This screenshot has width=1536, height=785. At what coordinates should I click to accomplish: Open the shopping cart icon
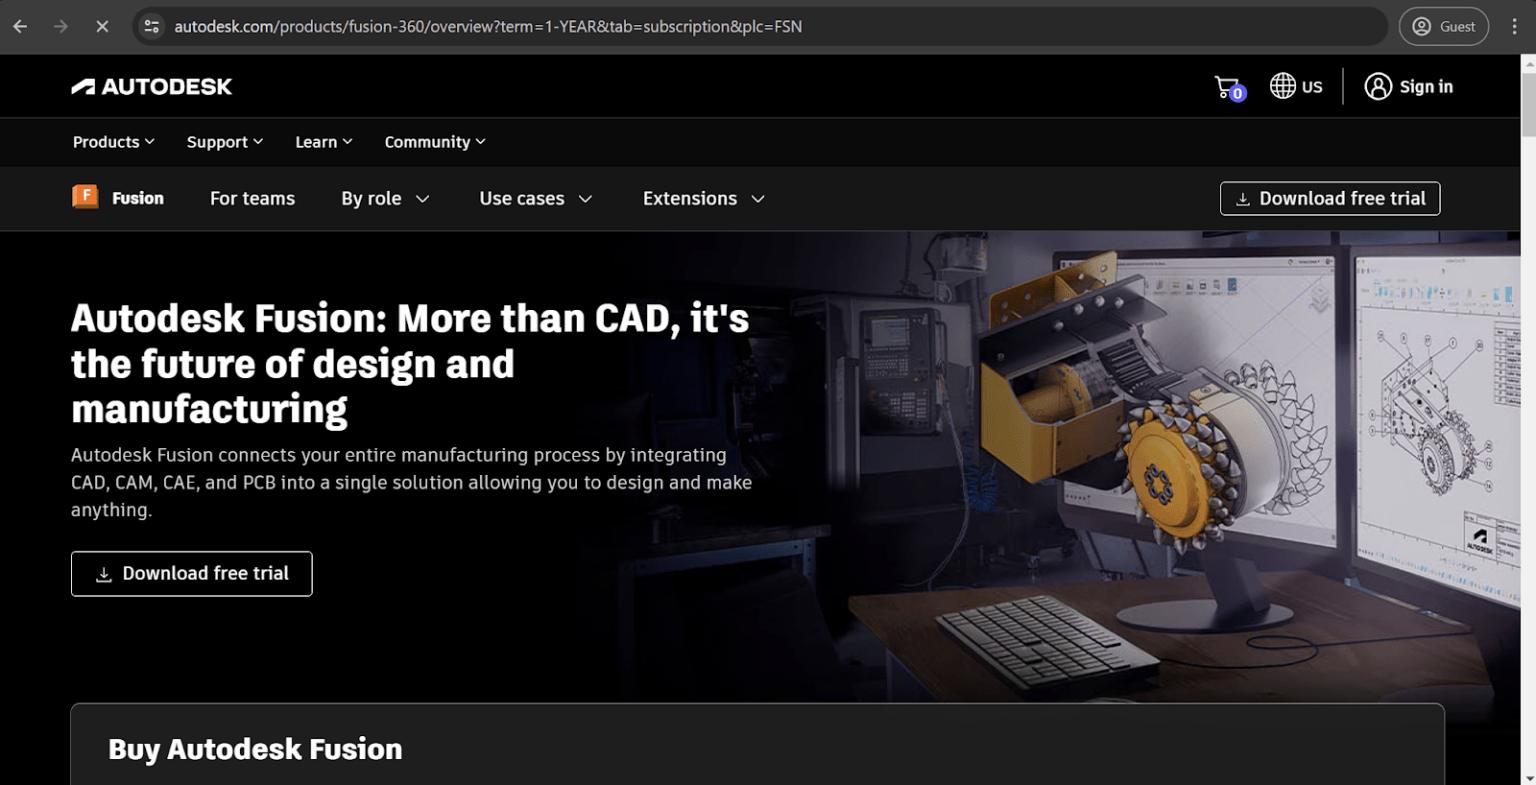coord(1227,86)
